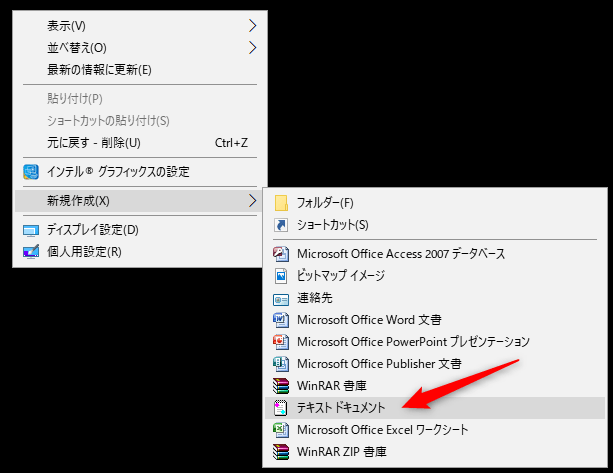The width and height of the screenshot is (613, 473).
Task: Click the shortcut arrow icon
Action: [x=281, y=225]
